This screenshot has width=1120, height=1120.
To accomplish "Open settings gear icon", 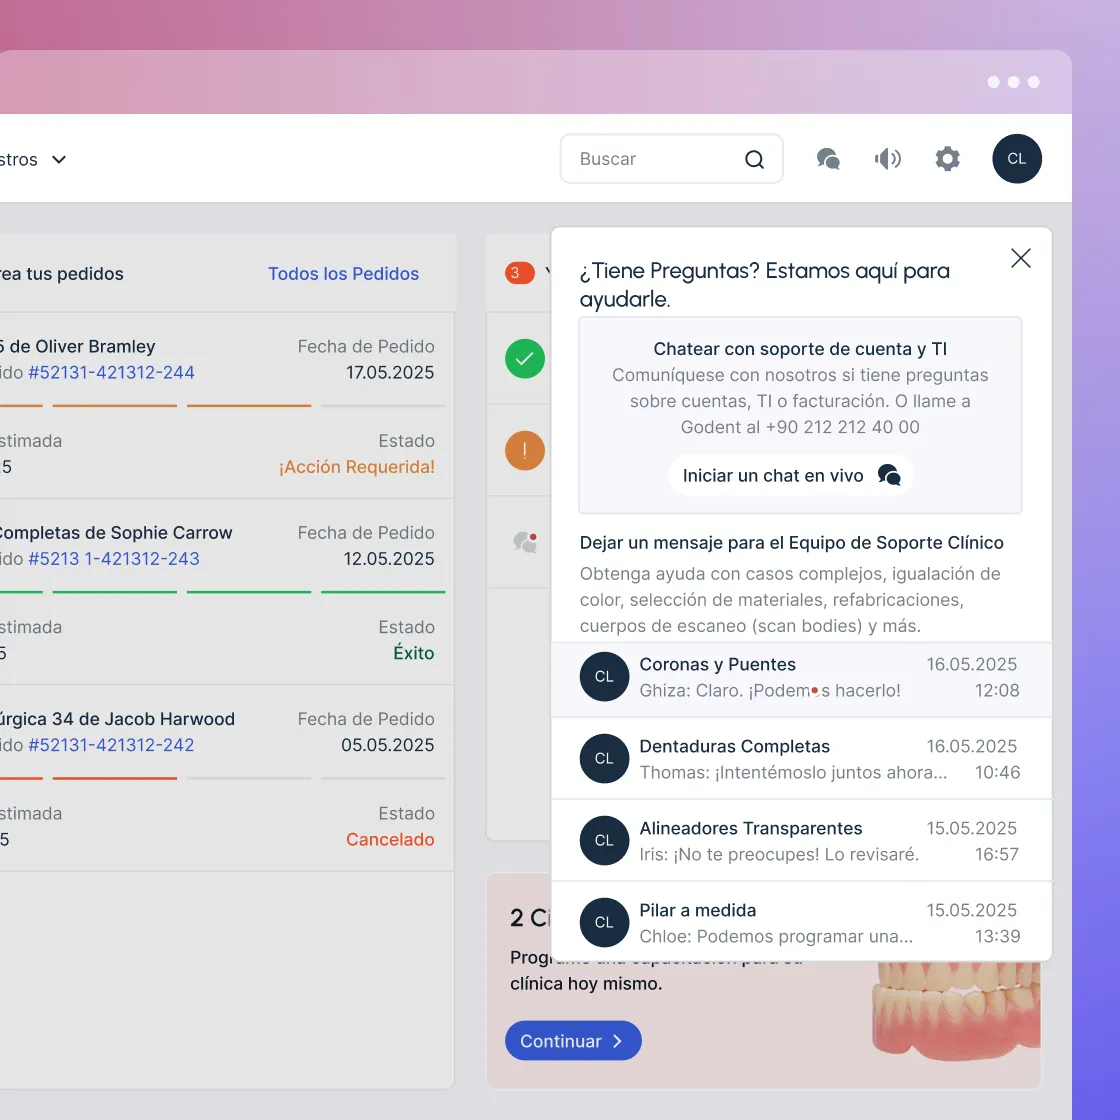I will tap(947, 159).
